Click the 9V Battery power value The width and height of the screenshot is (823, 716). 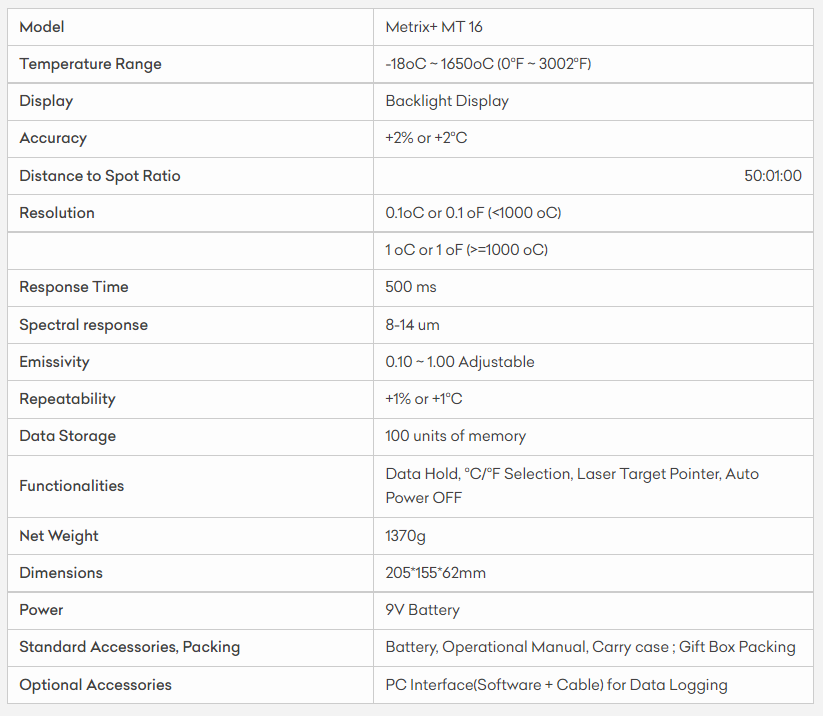tap(422, 610)
